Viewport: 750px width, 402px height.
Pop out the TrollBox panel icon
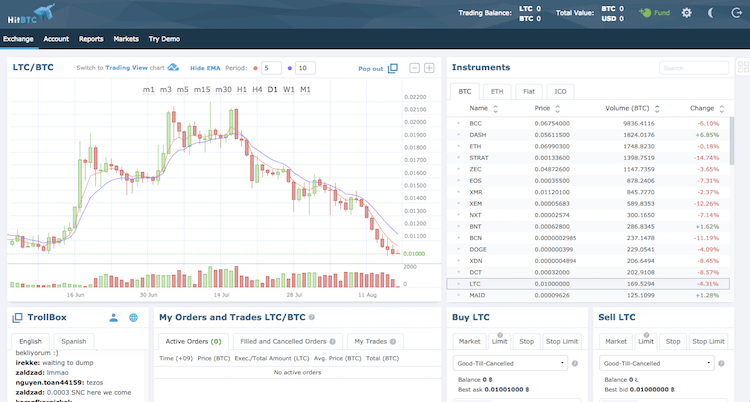17,317
